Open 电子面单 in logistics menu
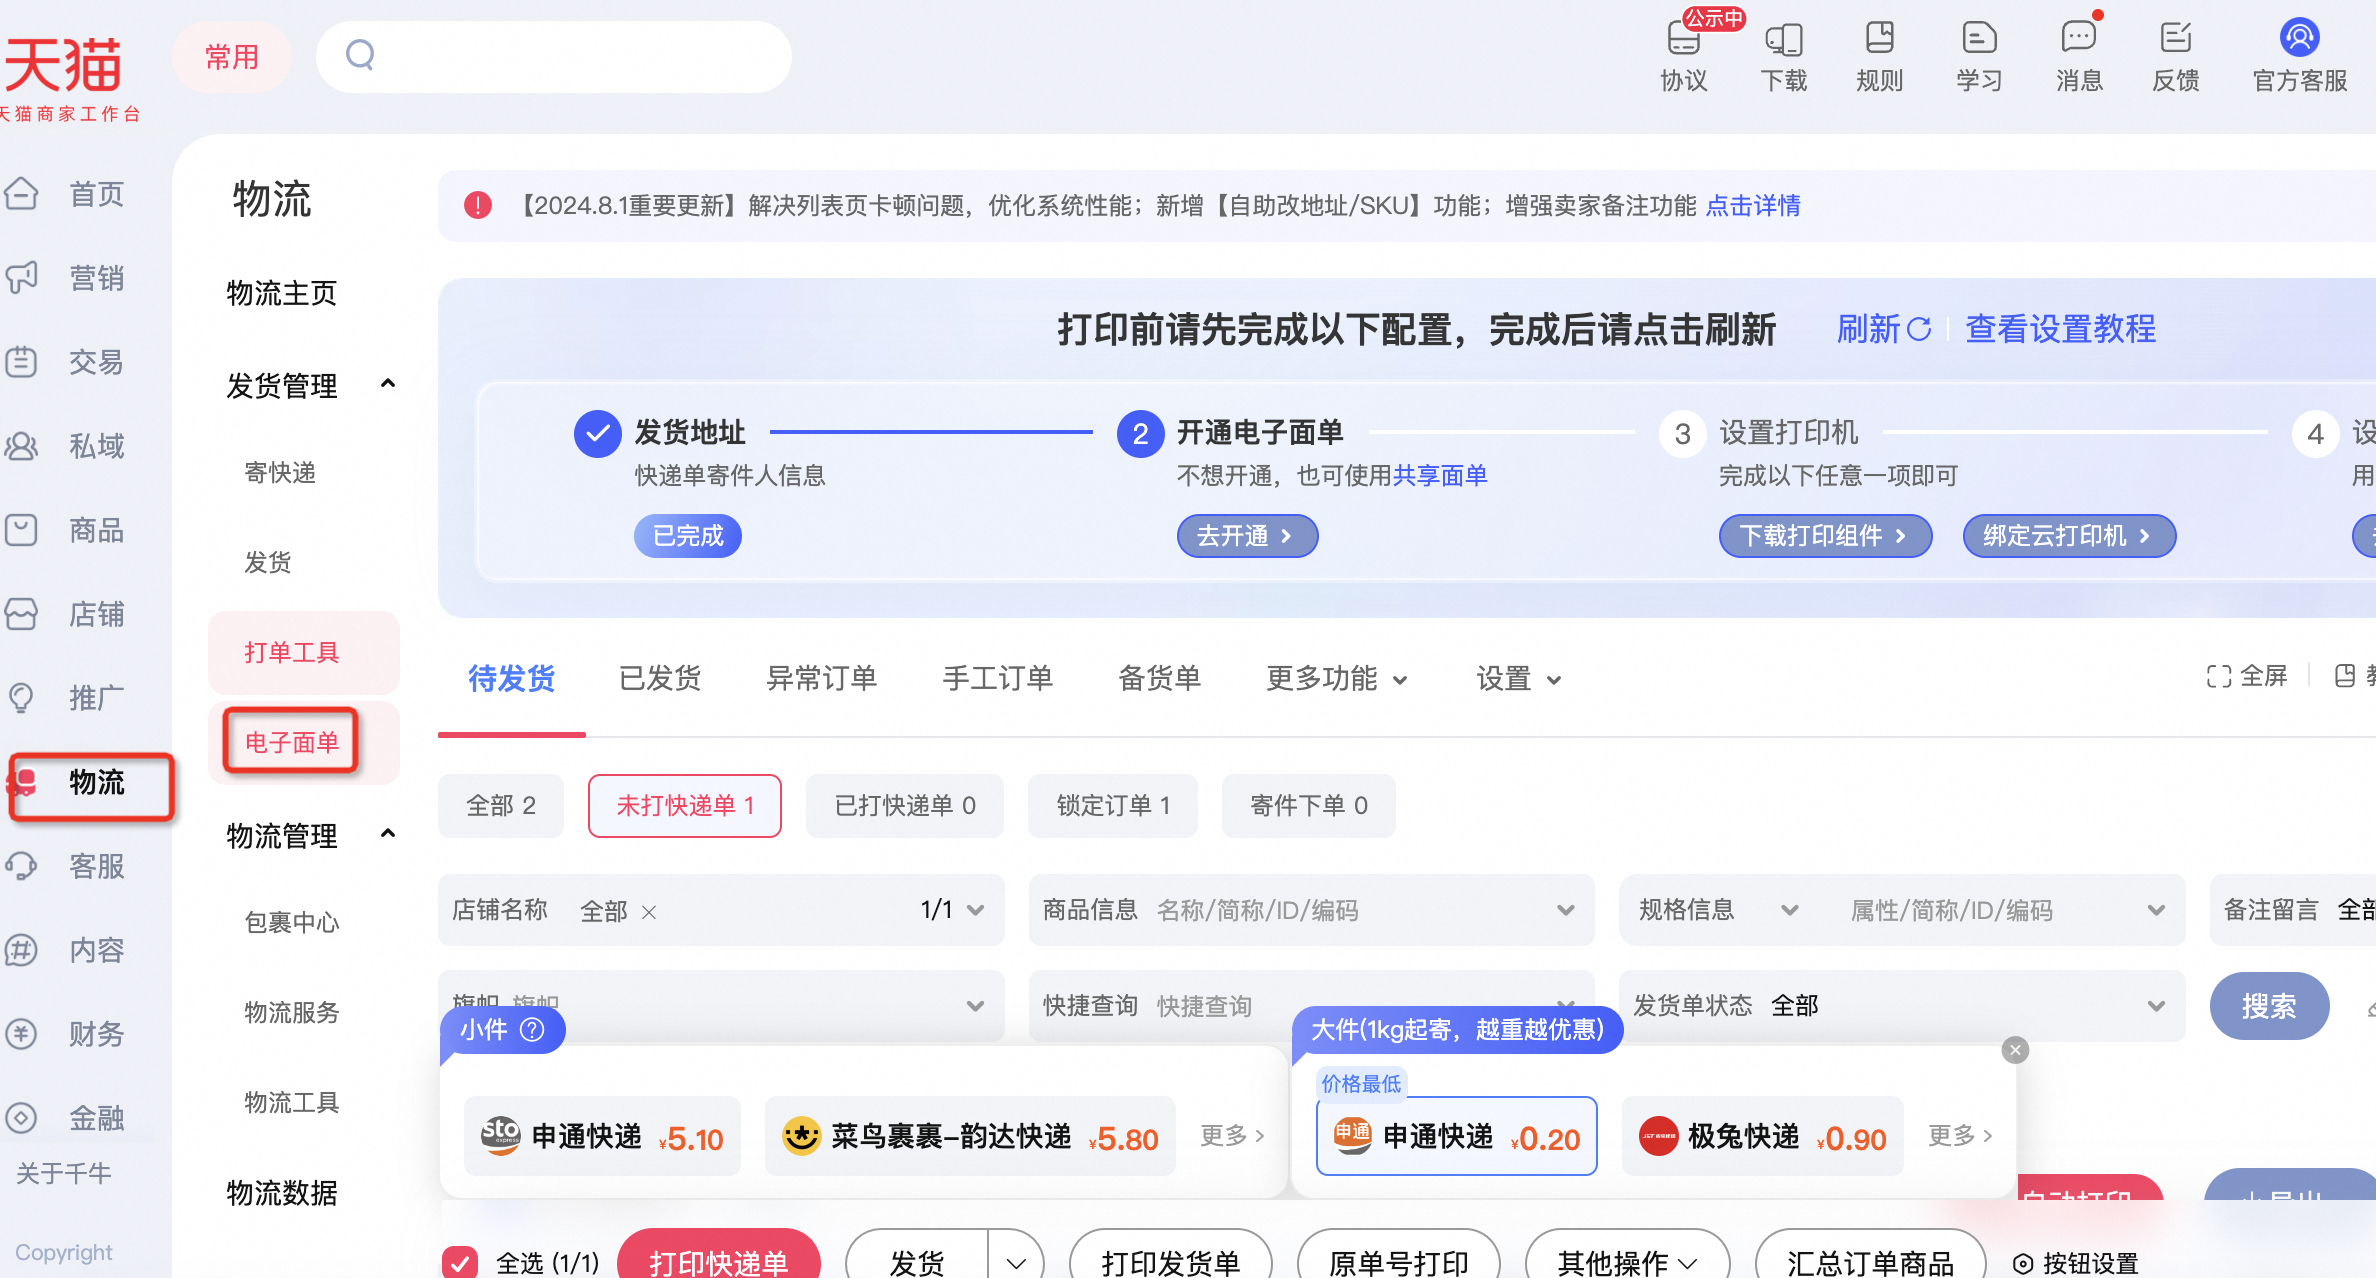The image size is (2376, 1278). coord(292,742)
